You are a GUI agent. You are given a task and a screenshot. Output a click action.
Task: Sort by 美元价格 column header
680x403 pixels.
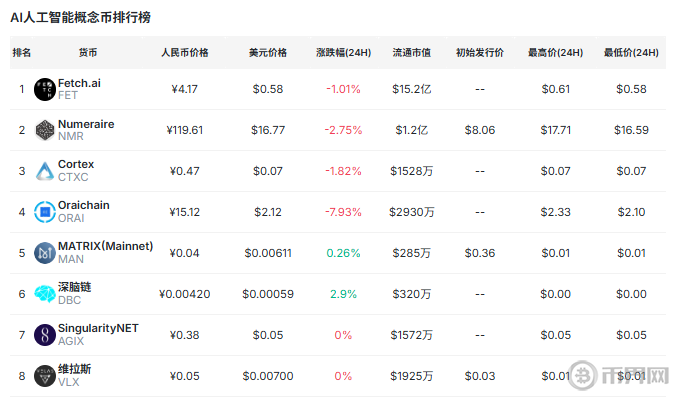tap(268, 52)
